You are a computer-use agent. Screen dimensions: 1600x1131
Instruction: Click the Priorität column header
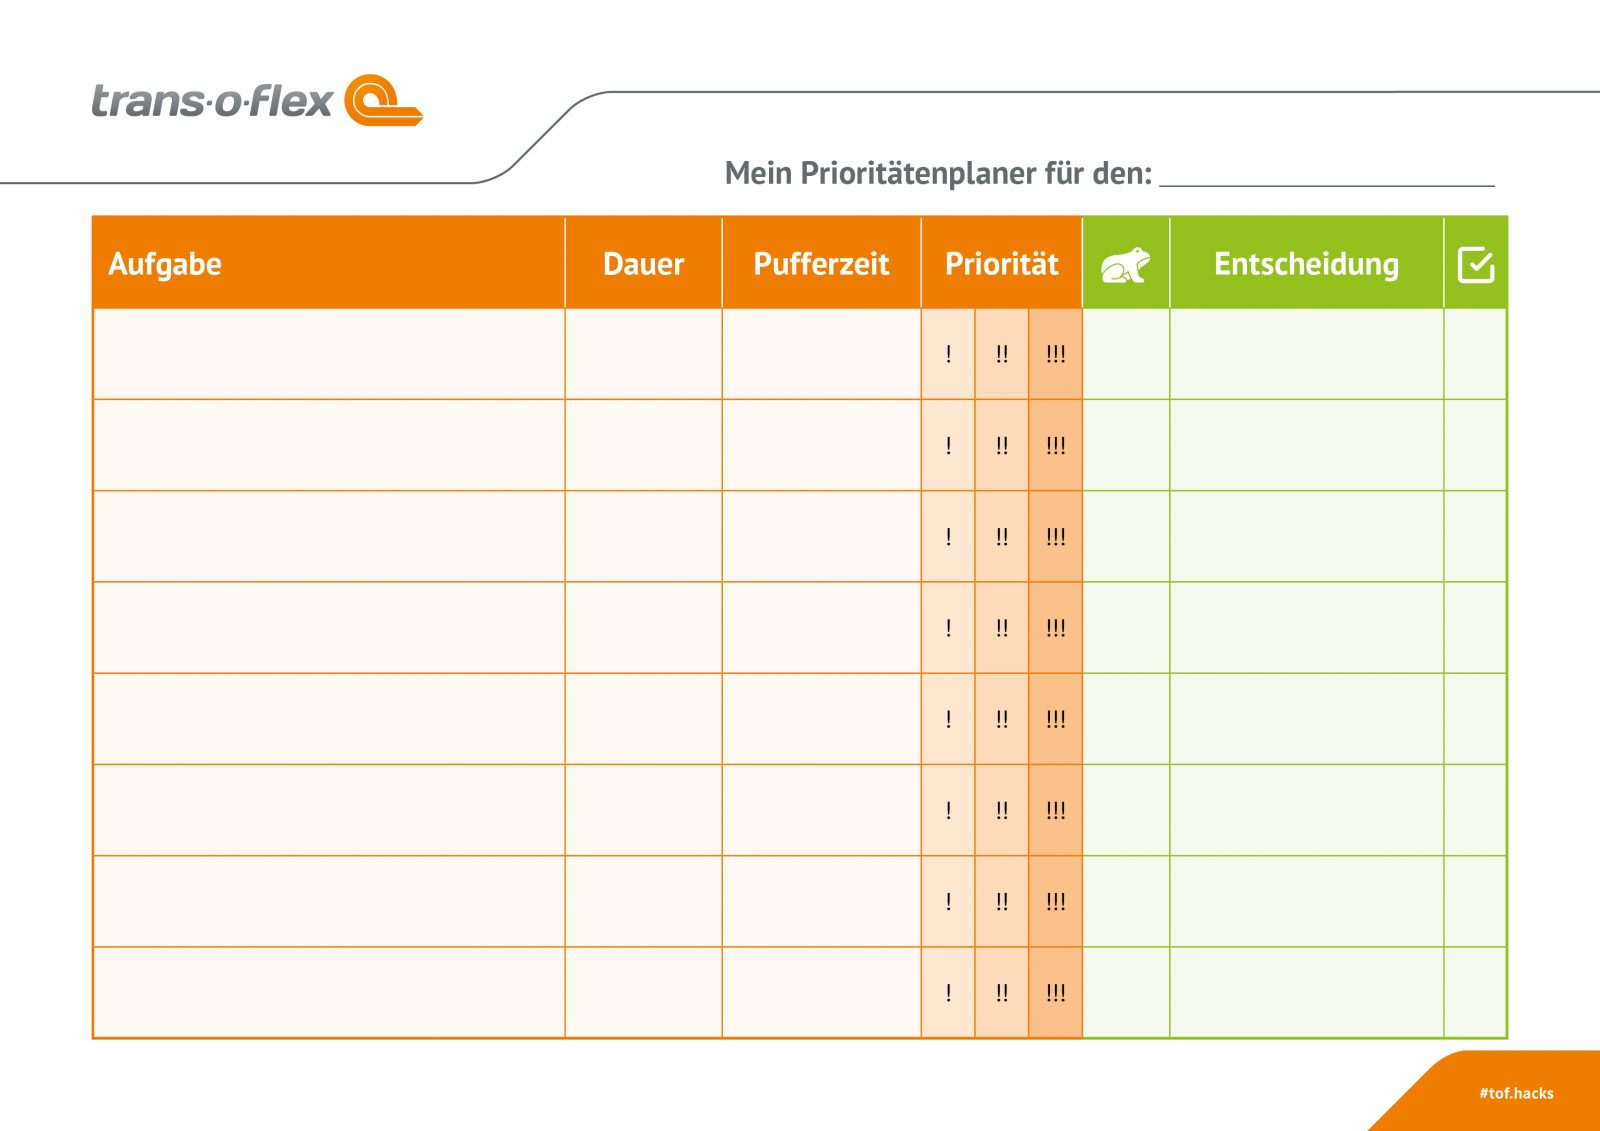(1002, 264)
